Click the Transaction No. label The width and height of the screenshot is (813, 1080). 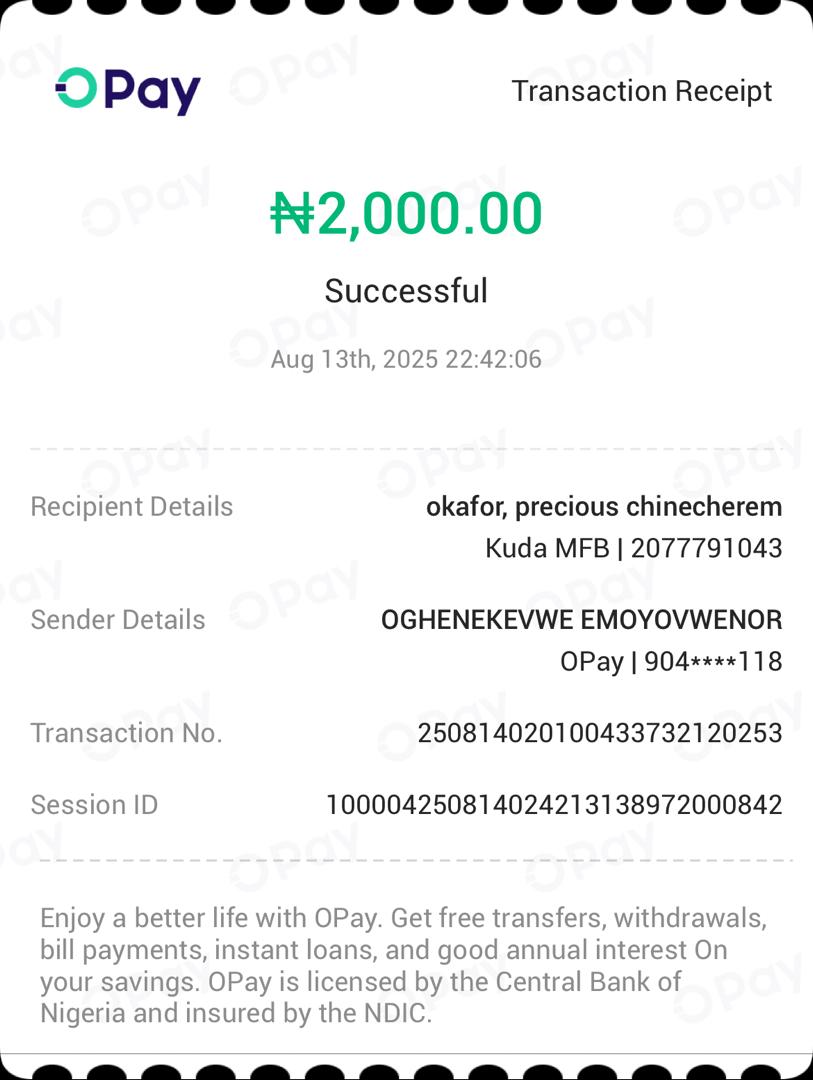click(x=127, y=733)
